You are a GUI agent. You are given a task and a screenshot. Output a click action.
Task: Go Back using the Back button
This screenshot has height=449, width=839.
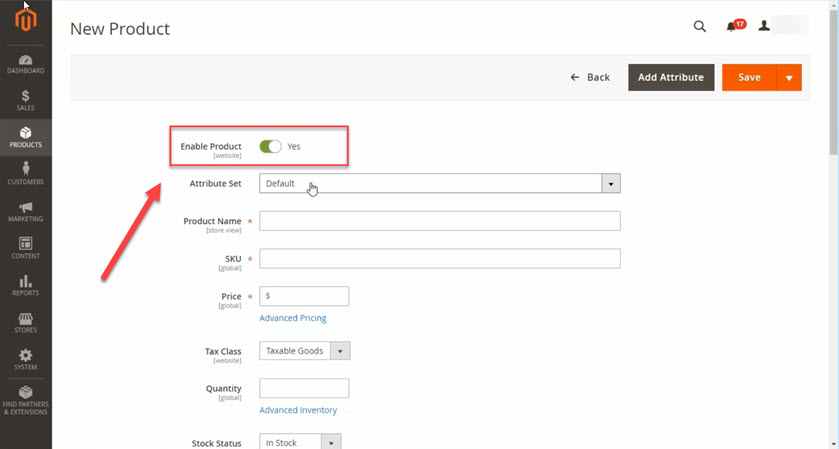click(590, 78)
